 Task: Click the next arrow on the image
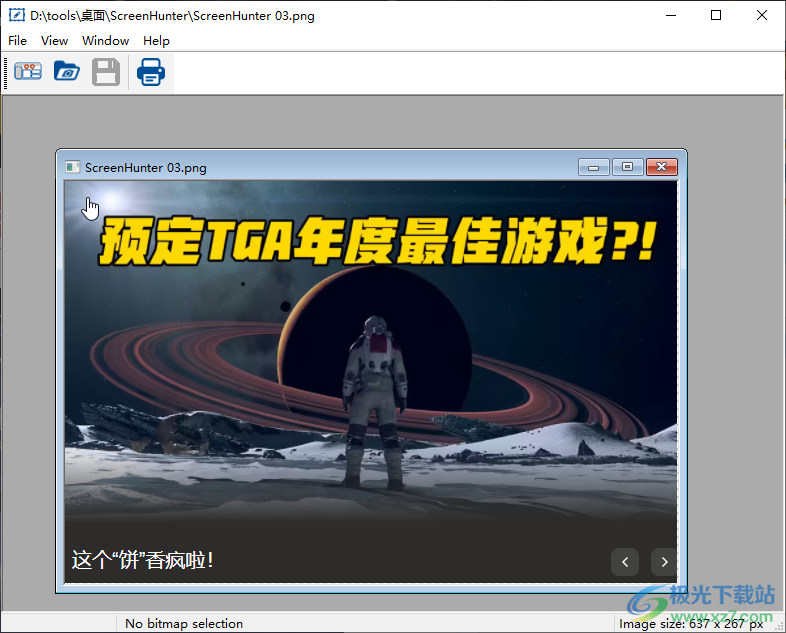click(x=664, y=562)
